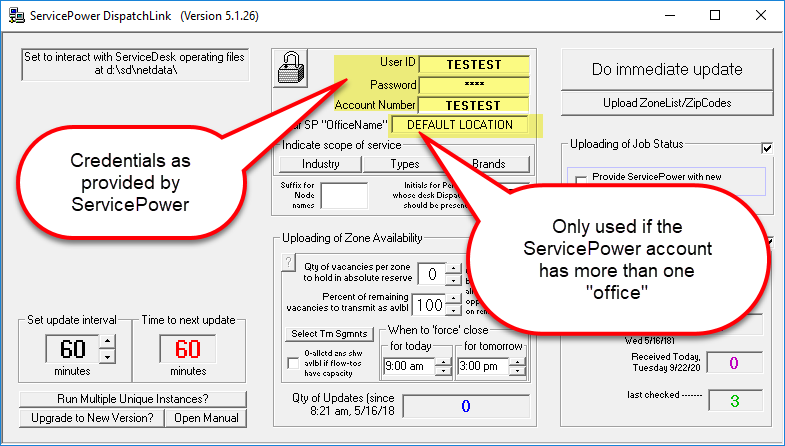
Task: Click Upload ZoneList/ZipCodes button
Action: [667, 103]
